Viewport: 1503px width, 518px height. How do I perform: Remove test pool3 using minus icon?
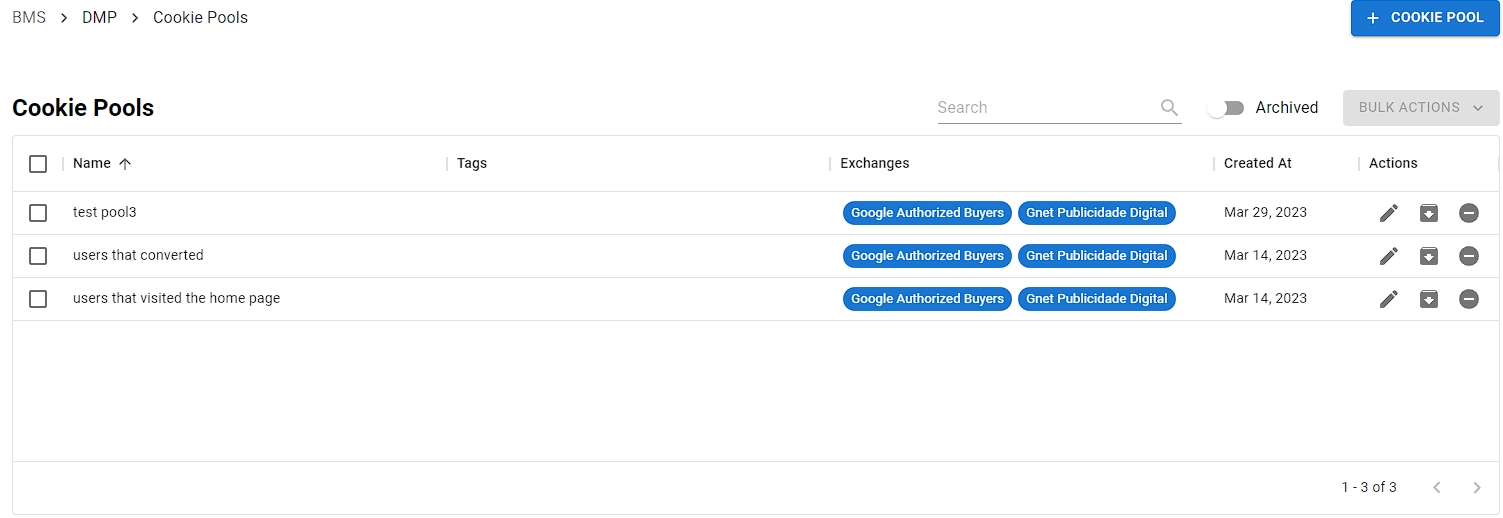pos(1468,213)
